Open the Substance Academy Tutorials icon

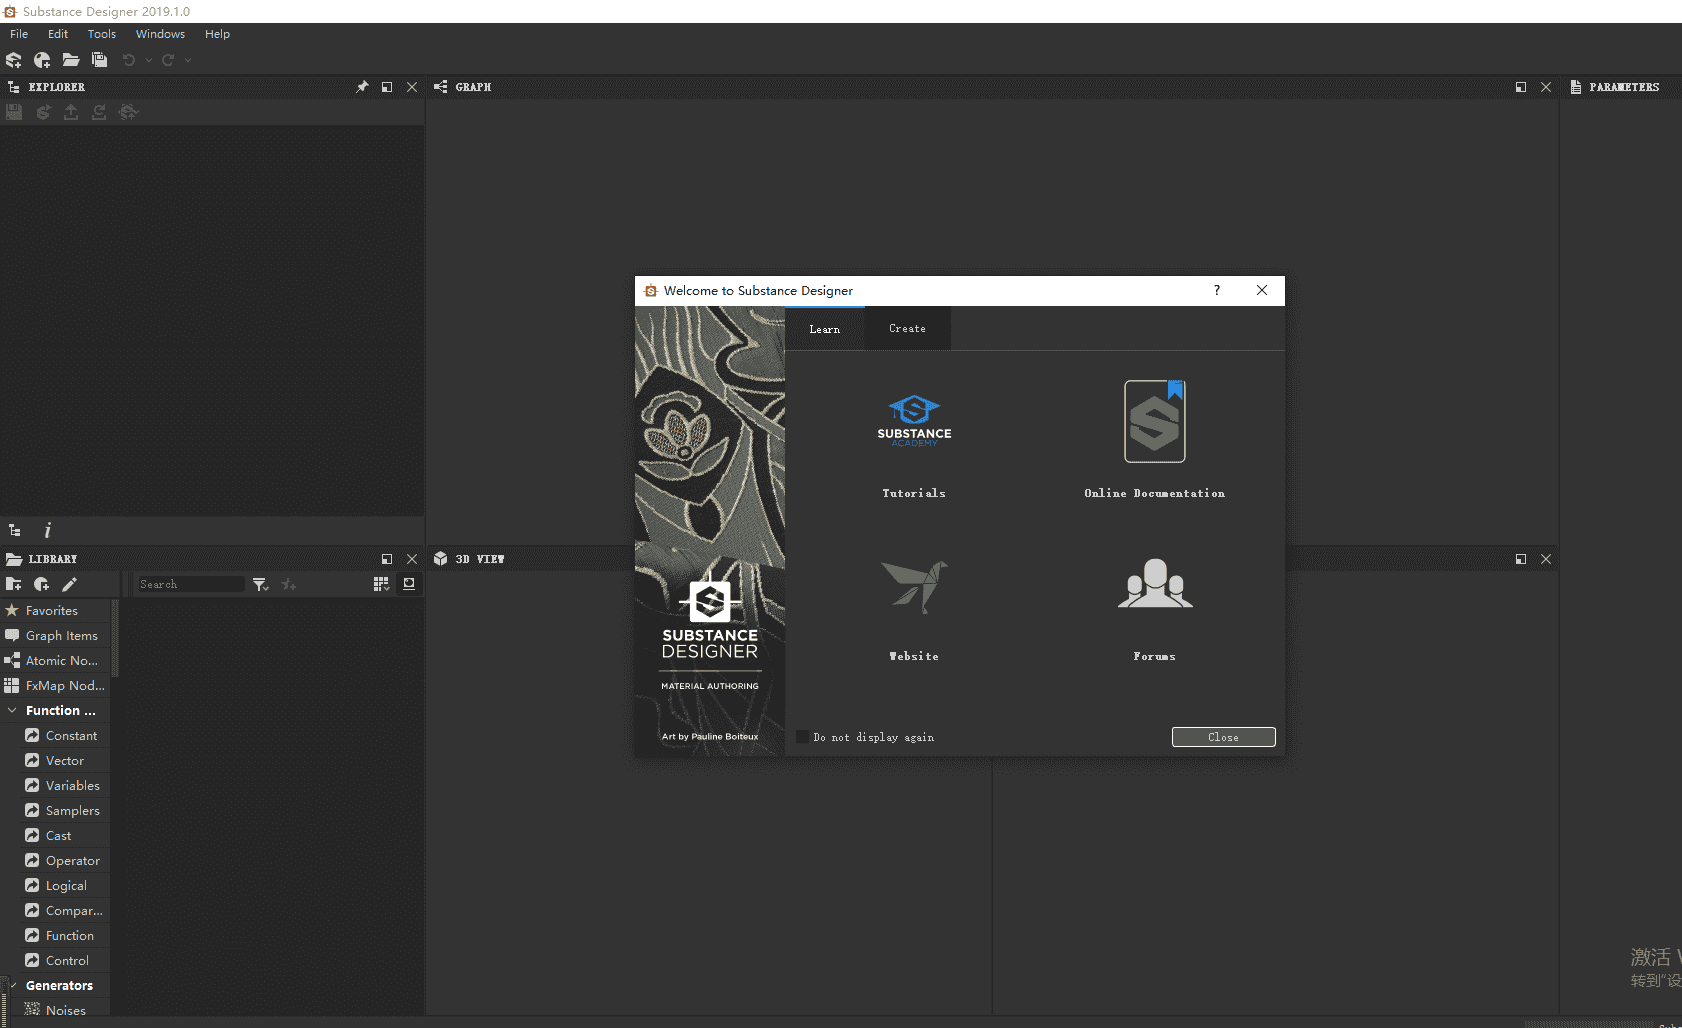point(914,420)
